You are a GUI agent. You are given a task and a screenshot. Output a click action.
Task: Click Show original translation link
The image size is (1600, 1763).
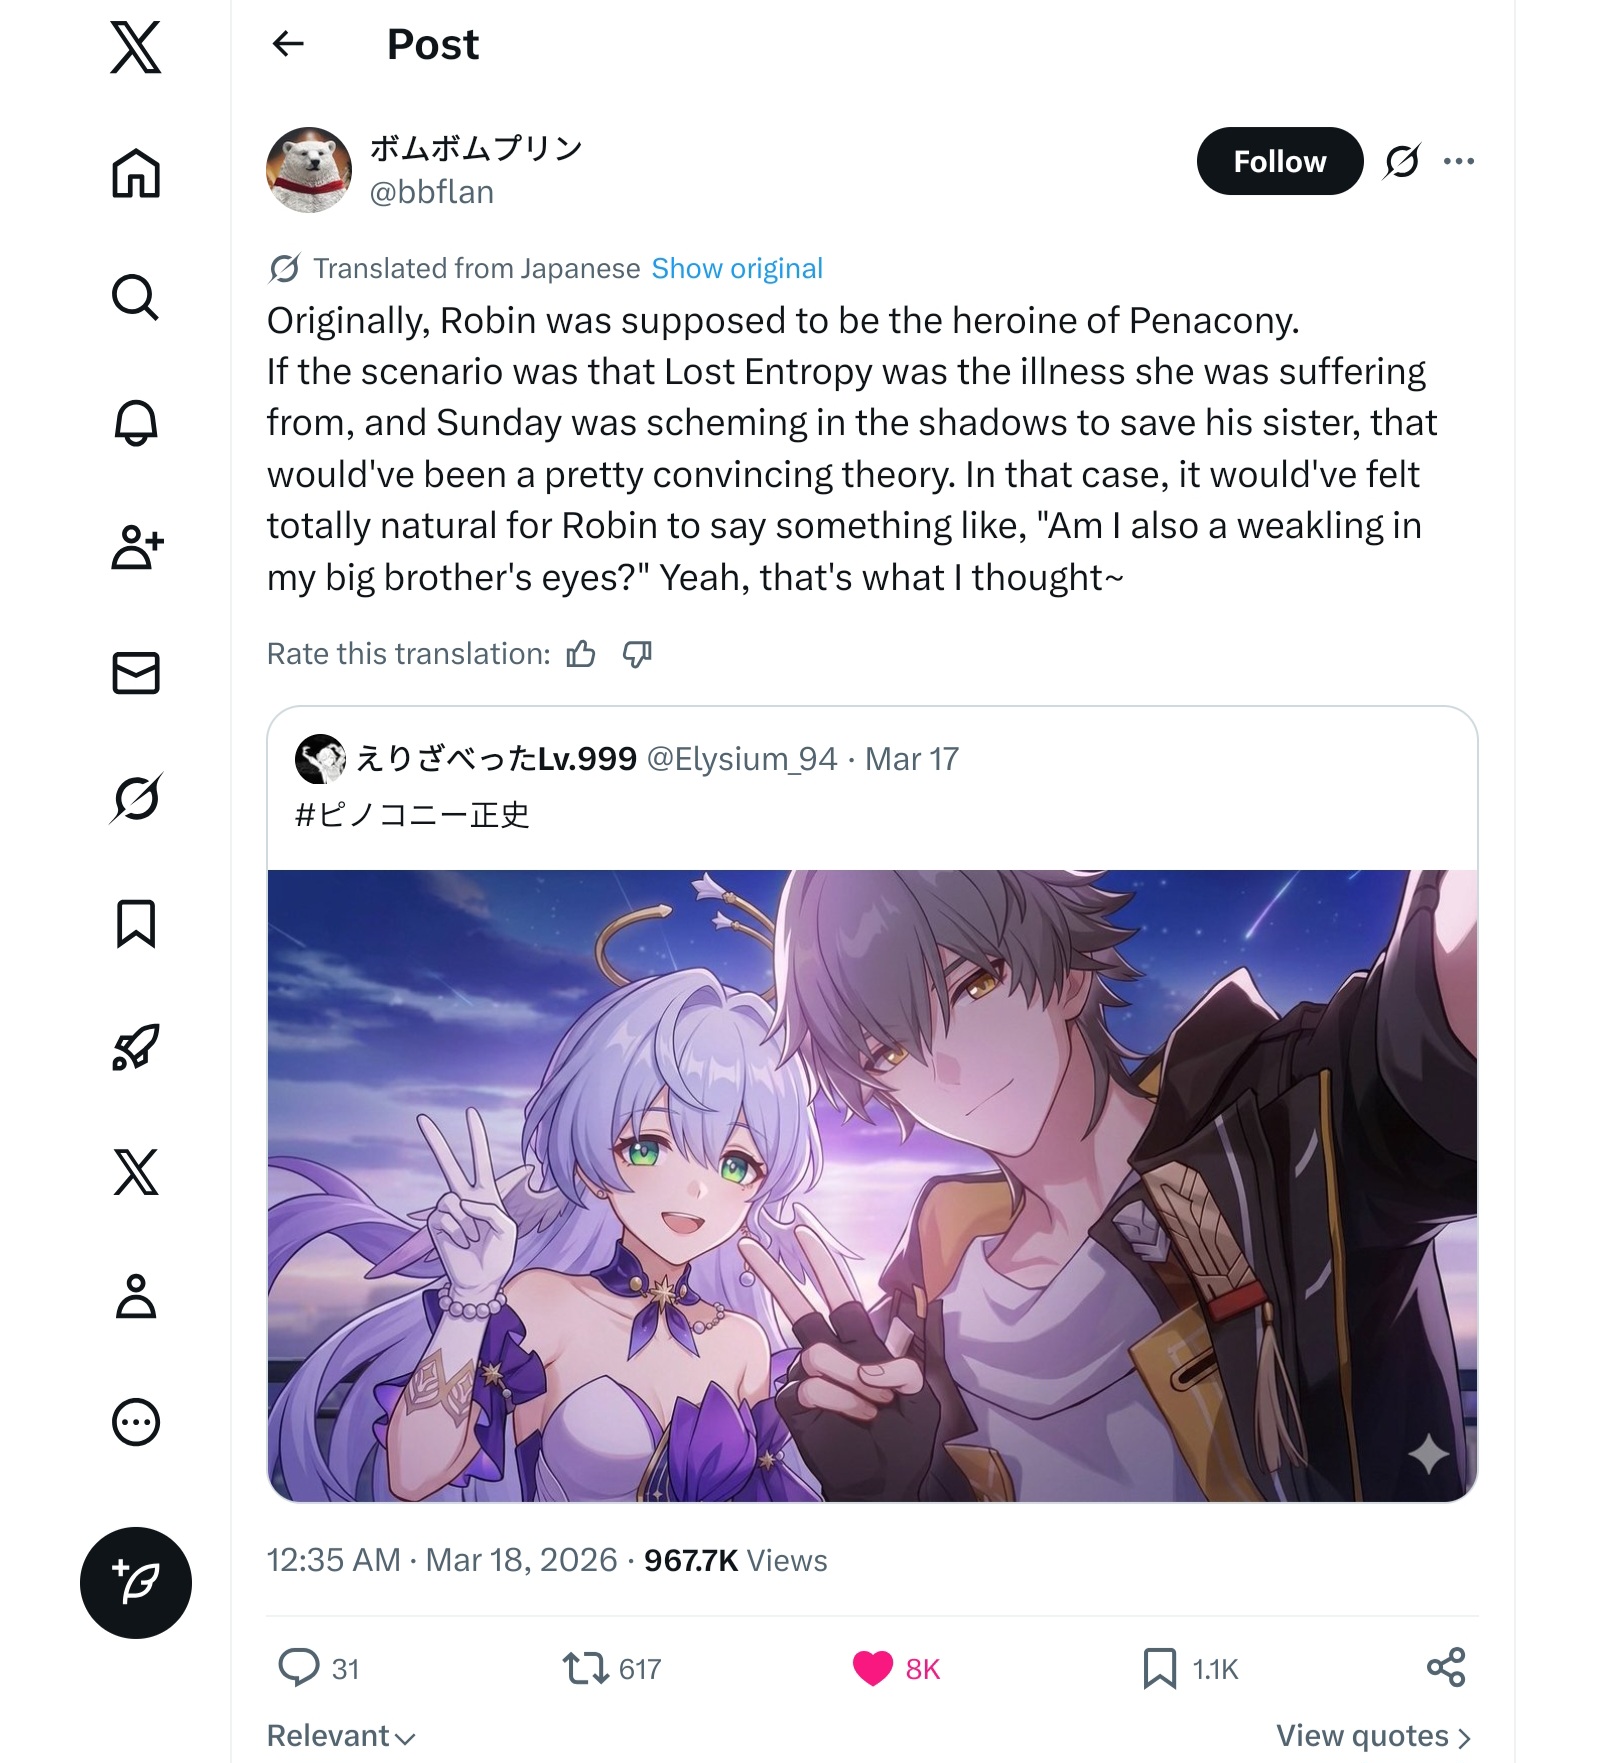point(737,268)
